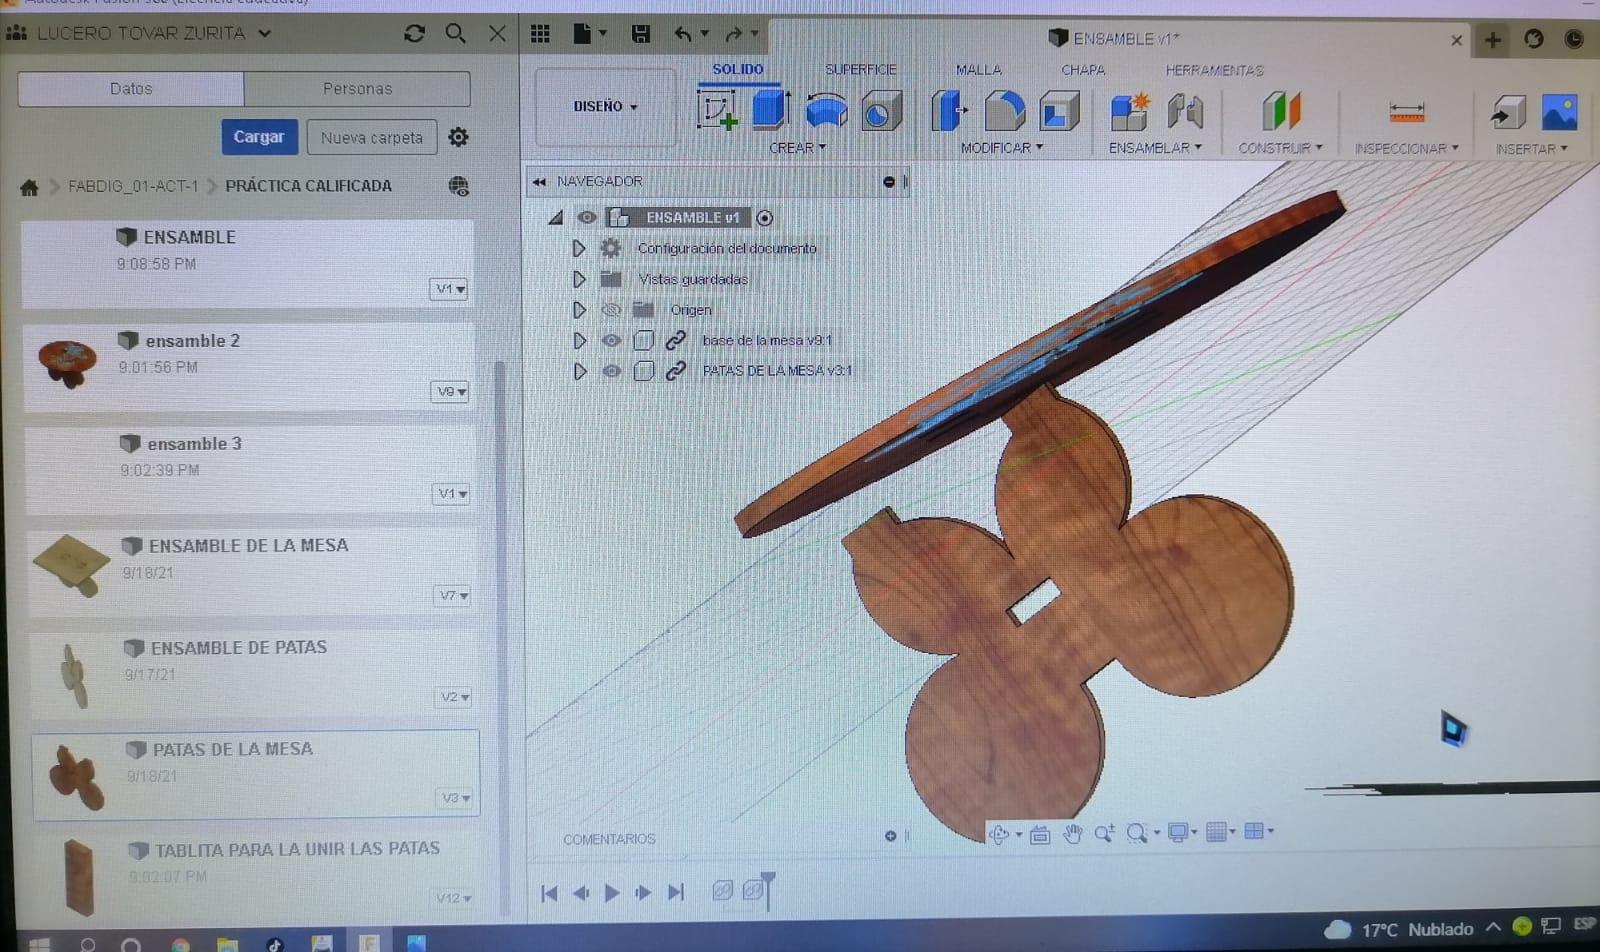The image size is (1600, 952).
Task: Click the New Component icon
Action: tap(1131, 112)
